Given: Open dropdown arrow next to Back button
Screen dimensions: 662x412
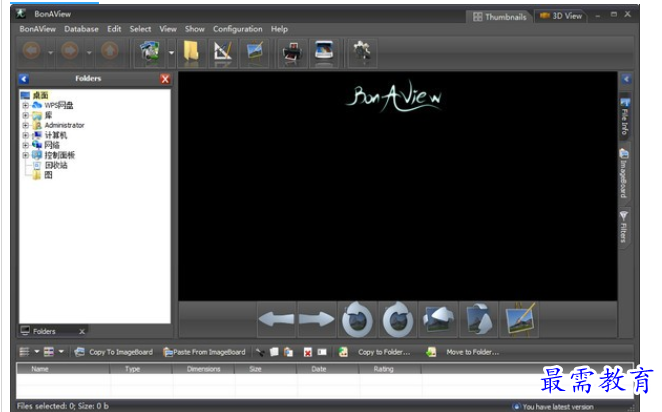Looking at the screenshot, I should [51, 53].
